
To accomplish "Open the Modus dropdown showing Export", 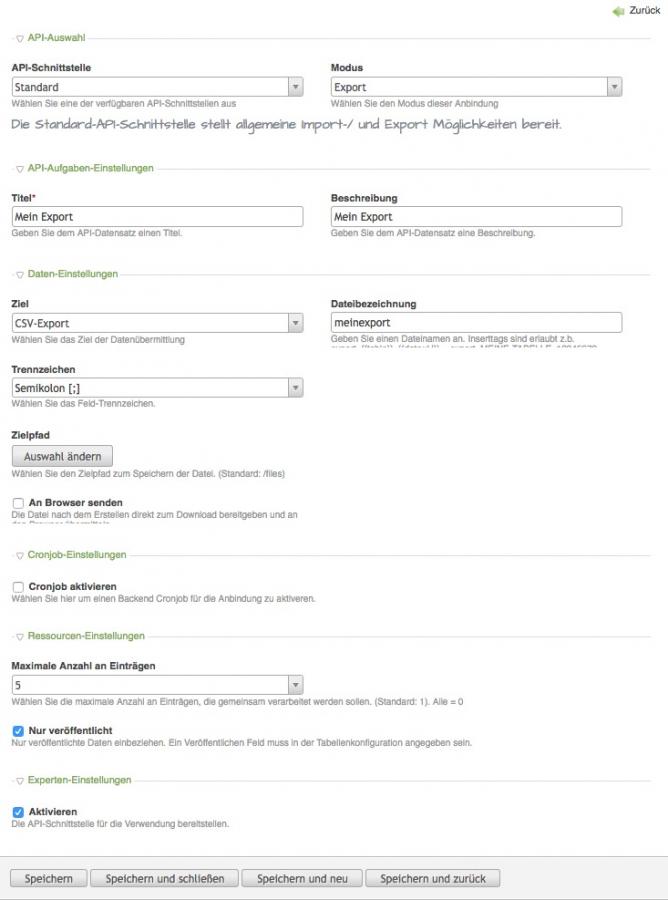I will [476, 87].
